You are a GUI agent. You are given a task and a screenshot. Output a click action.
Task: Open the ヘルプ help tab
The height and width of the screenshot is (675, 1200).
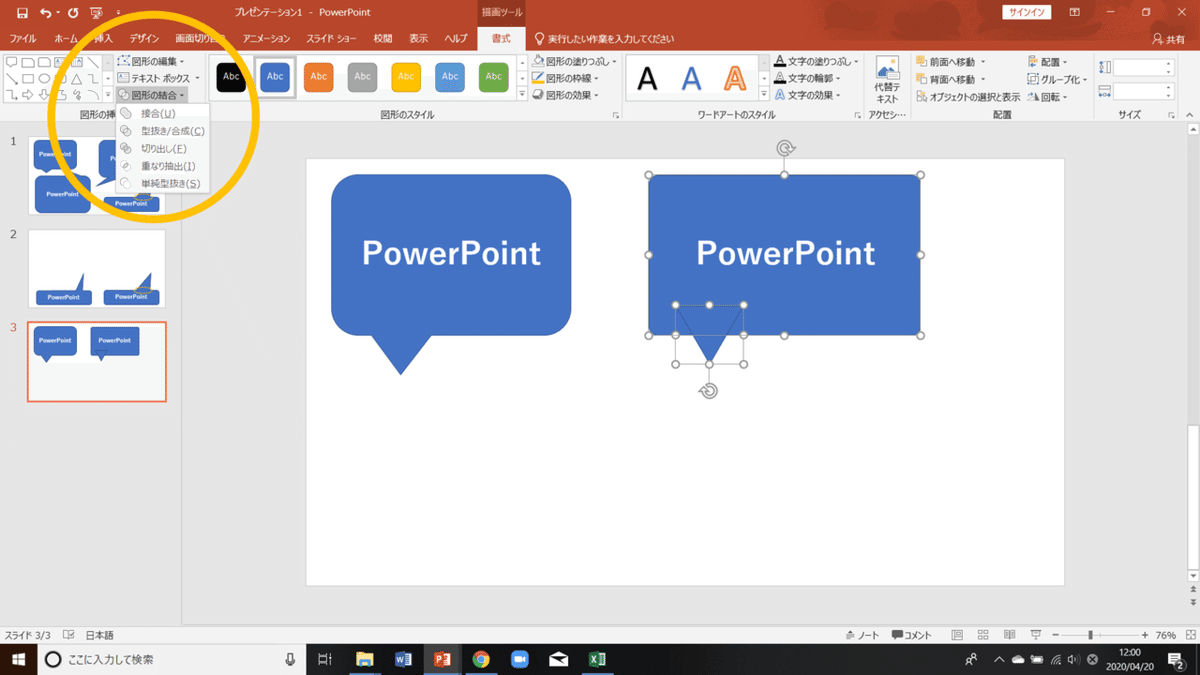coord(456,39)
